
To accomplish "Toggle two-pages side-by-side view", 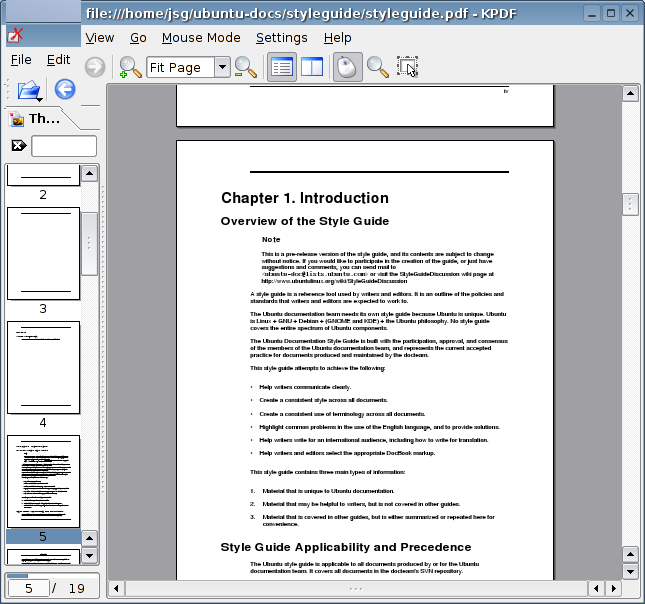I will pyautogui.click(x=312, y=67).
